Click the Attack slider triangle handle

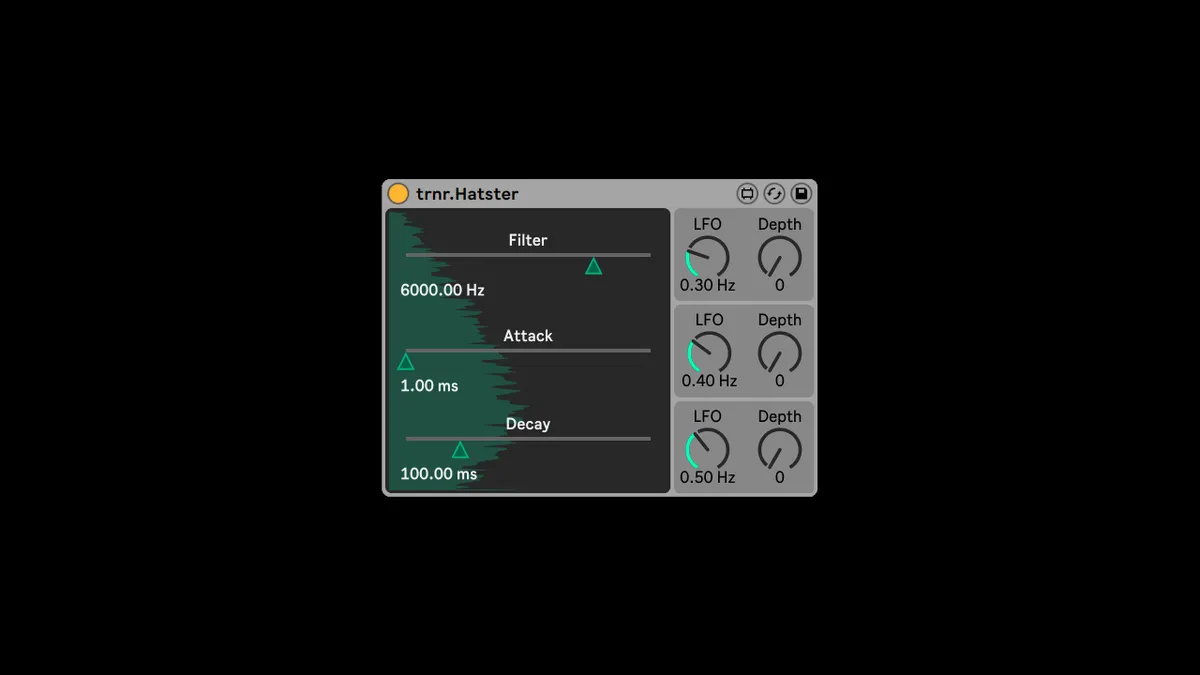tap(405, 362)
